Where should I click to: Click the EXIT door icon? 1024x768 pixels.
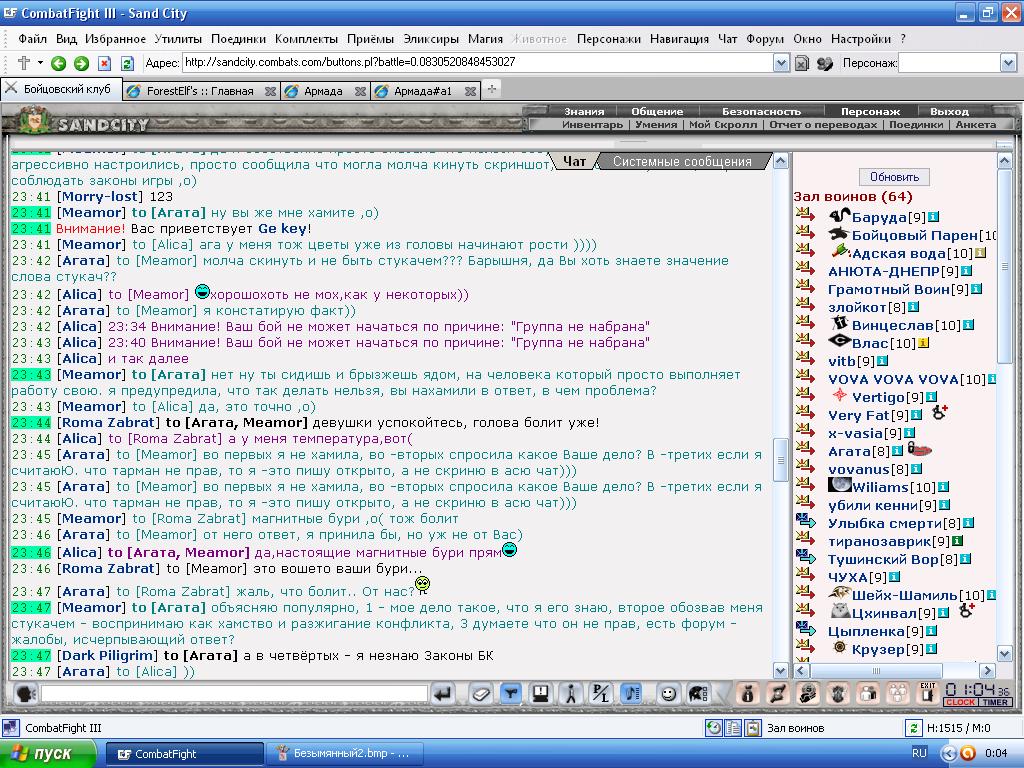pos(927,694)
